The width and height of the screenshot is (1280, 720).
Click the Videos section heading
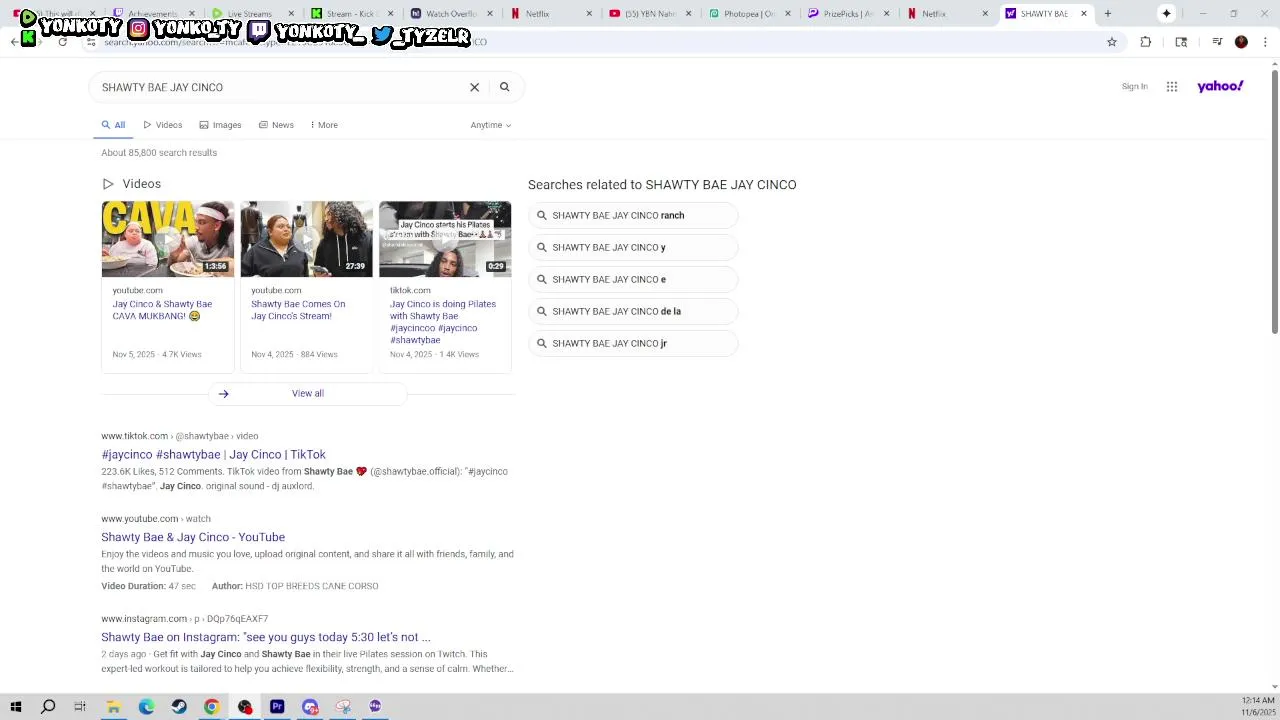[x=142, y=184]
